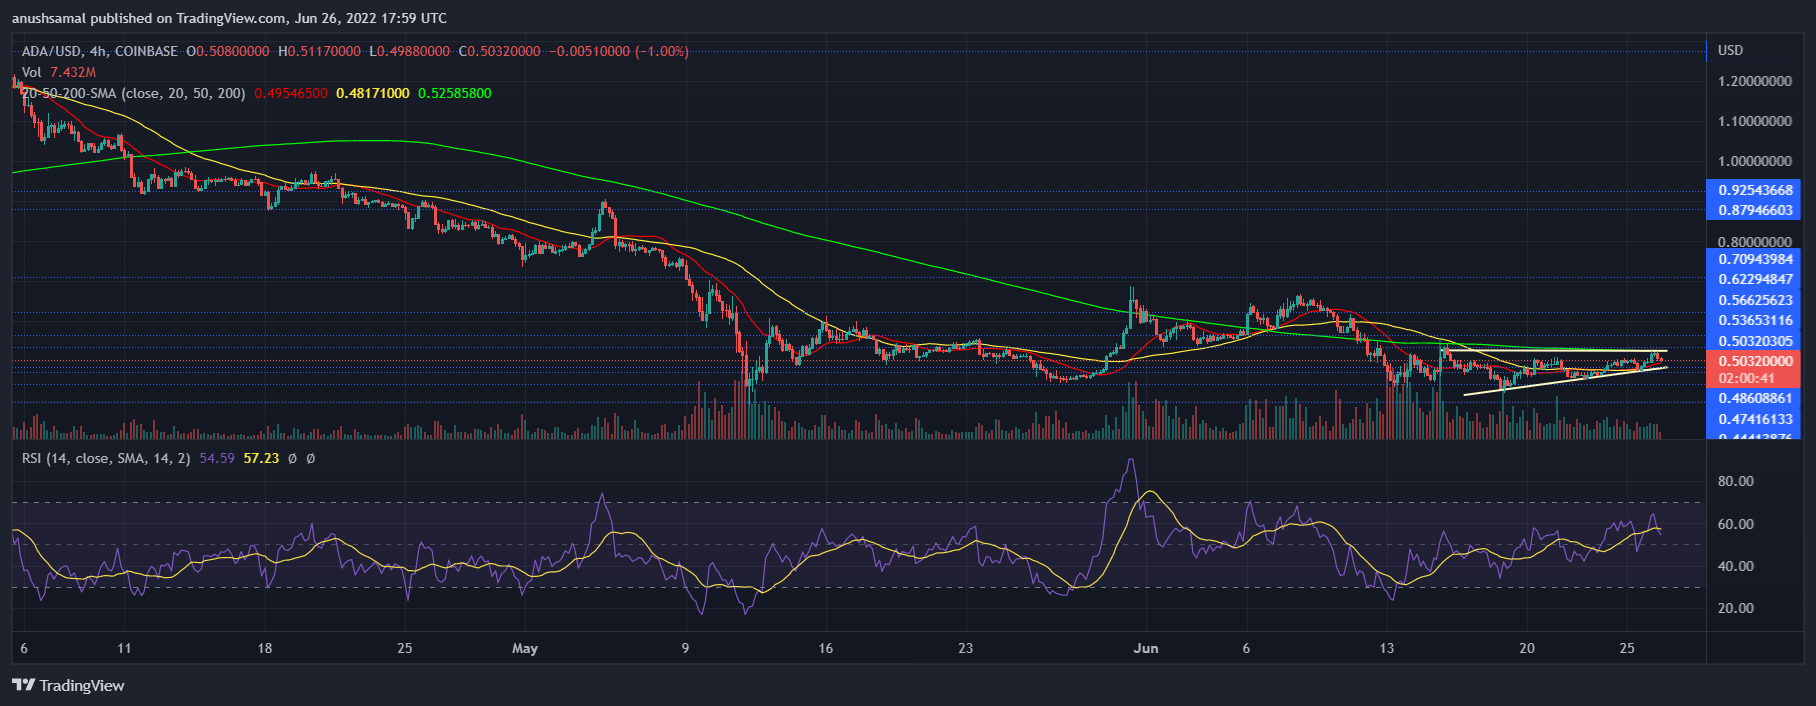Click the red 20-SMA value 0.49546500
This screenshot has height=706, width=1816.
tap(291, 93)
